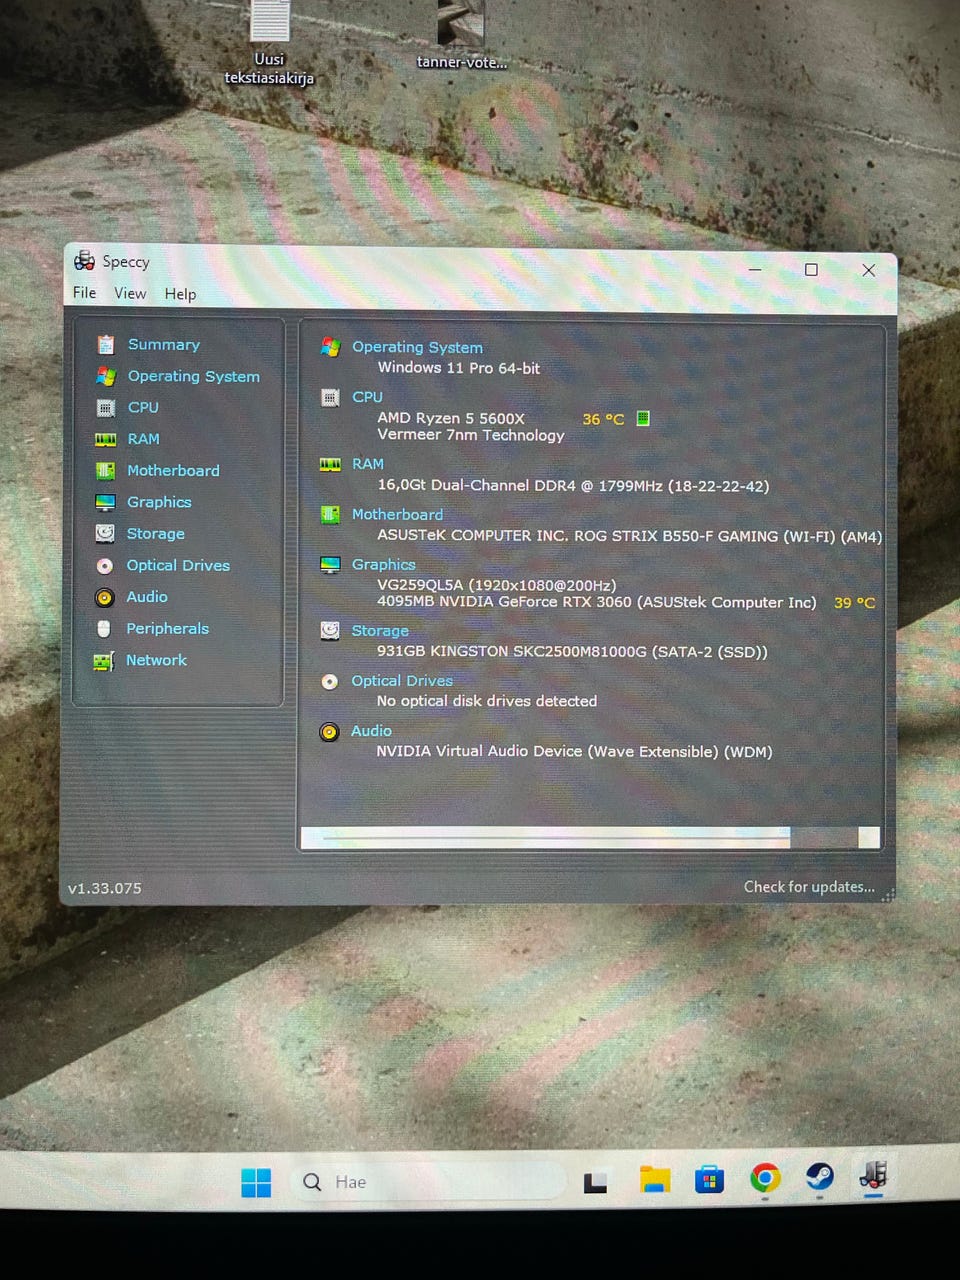Viewport: 960px width, 1280px height.
Task: Open Microsoft Store from the taskbar
Action: [x=710, y=1181]
